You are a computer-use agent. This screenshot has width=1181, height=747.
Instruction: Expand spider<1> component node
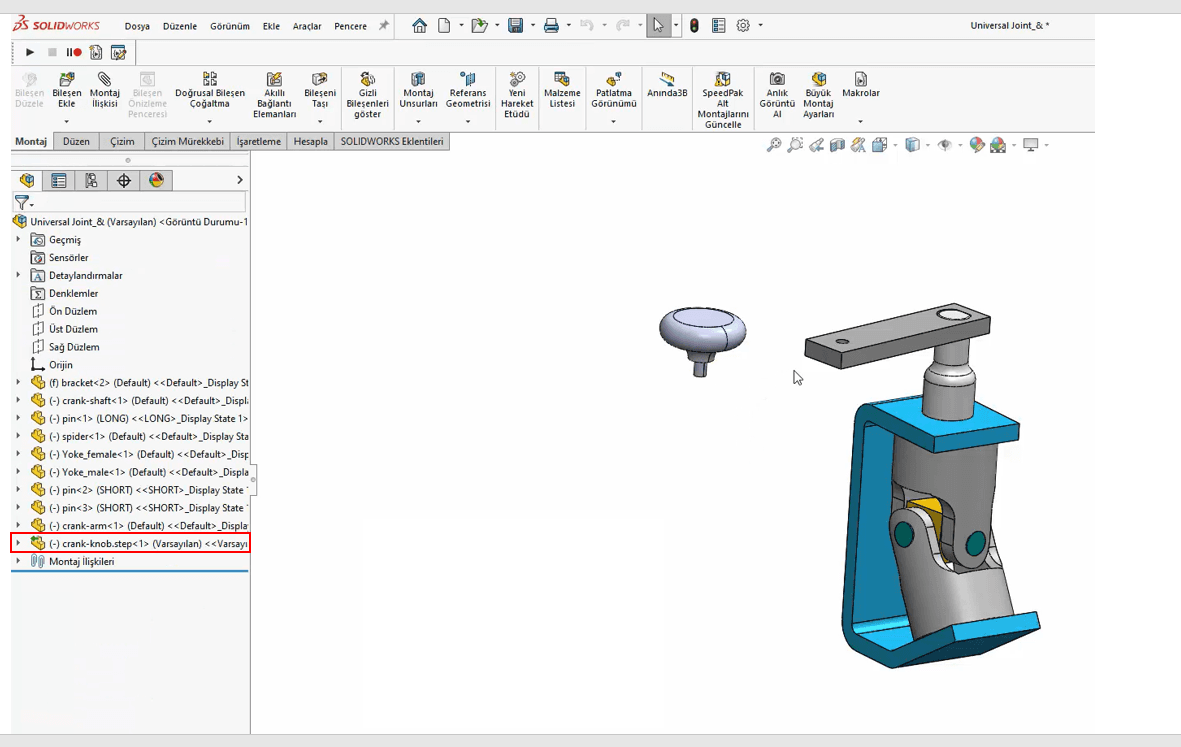18,436
